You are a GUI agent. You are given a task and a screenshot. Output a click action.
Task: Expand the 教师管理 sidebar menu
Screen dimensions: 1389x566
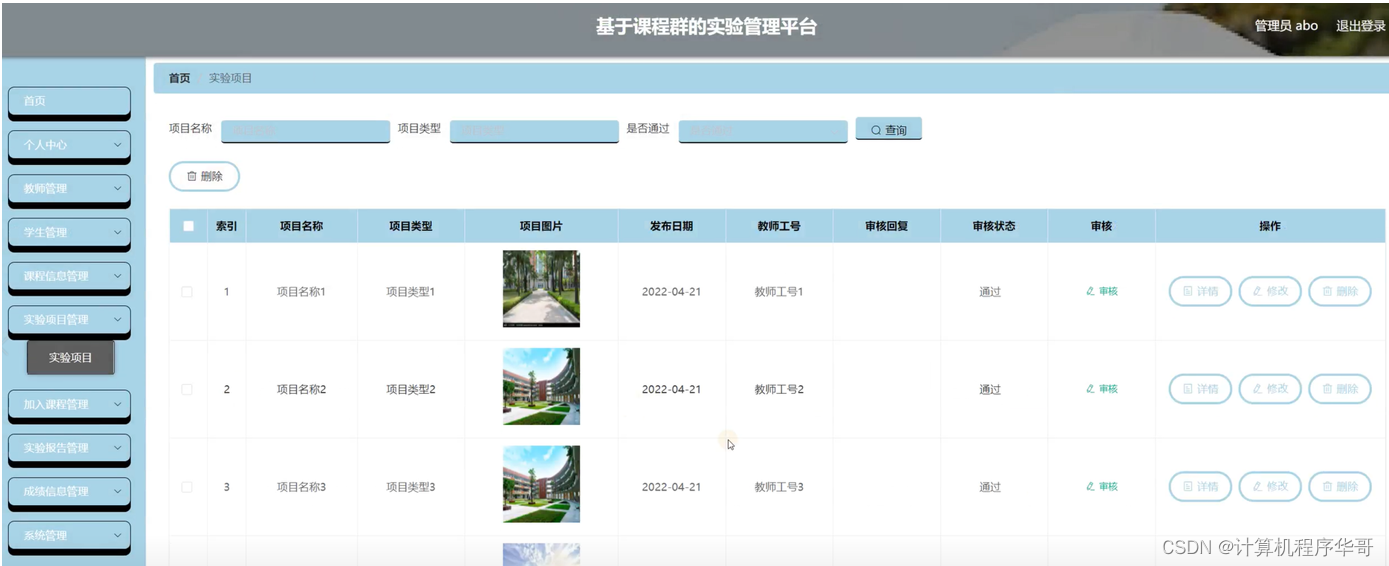[69, 189]
